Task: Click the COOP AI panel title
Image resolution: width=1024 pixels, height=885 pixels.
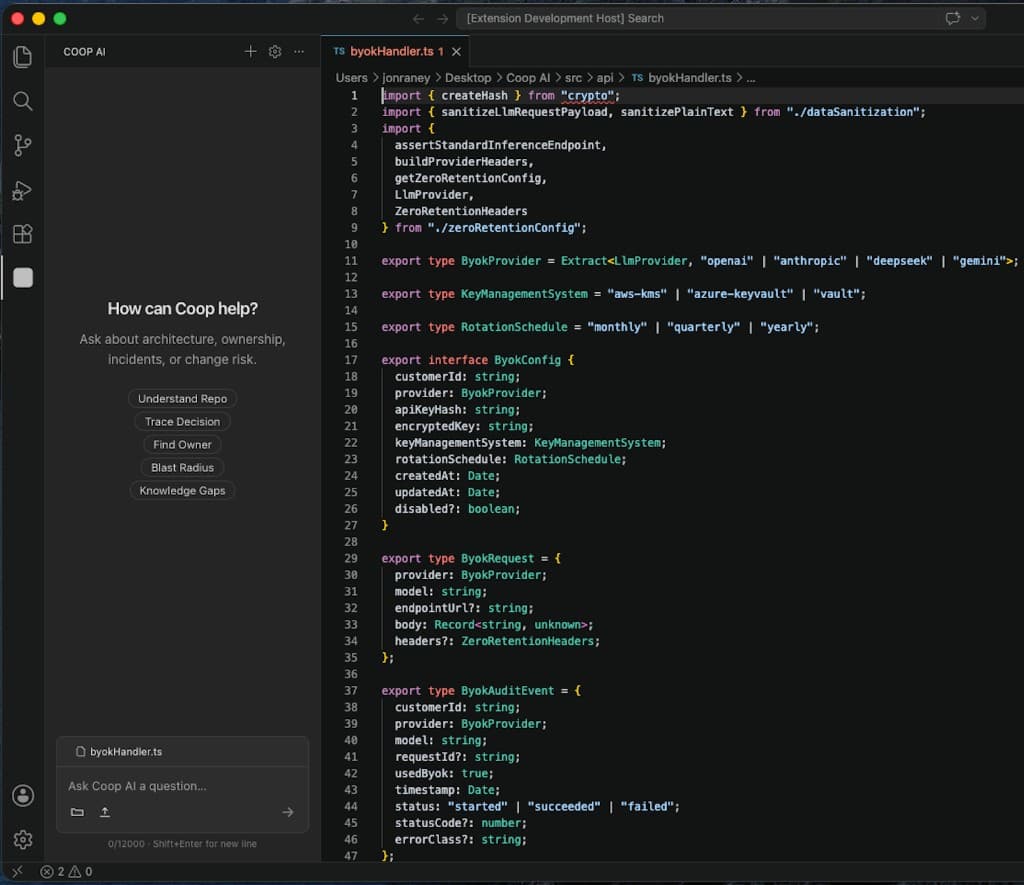Action: tap(84, 52)
